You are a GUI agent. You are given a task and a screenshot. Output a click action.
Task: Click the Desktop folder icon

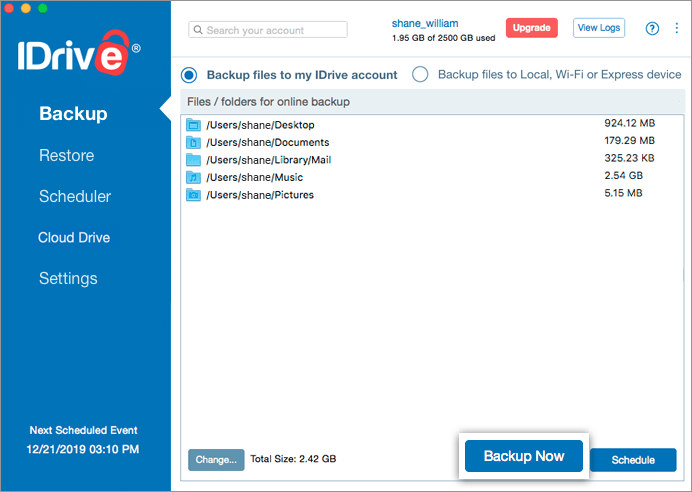tap(193, 125)
